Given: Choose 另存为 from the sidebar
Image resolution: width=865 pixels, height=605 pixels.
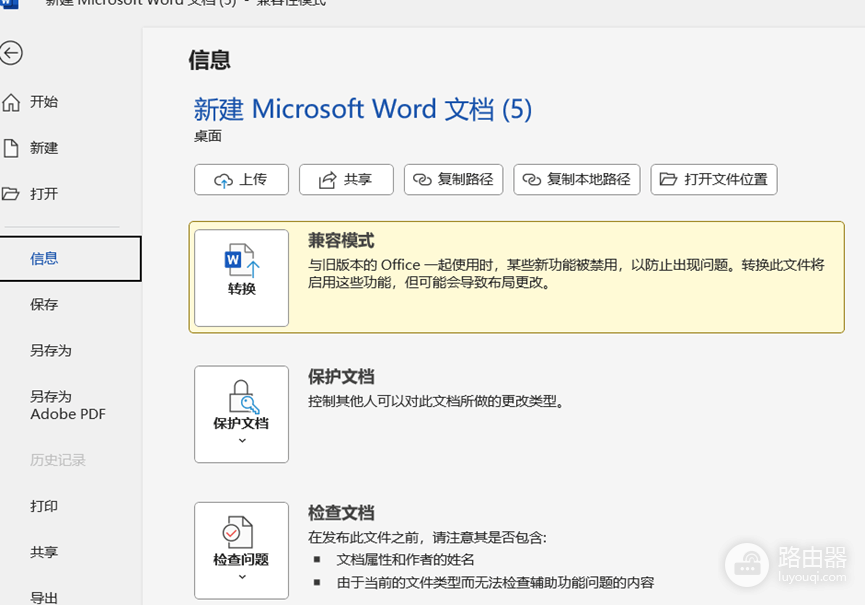Looking at the screenshot, I should tap(51, 350).
